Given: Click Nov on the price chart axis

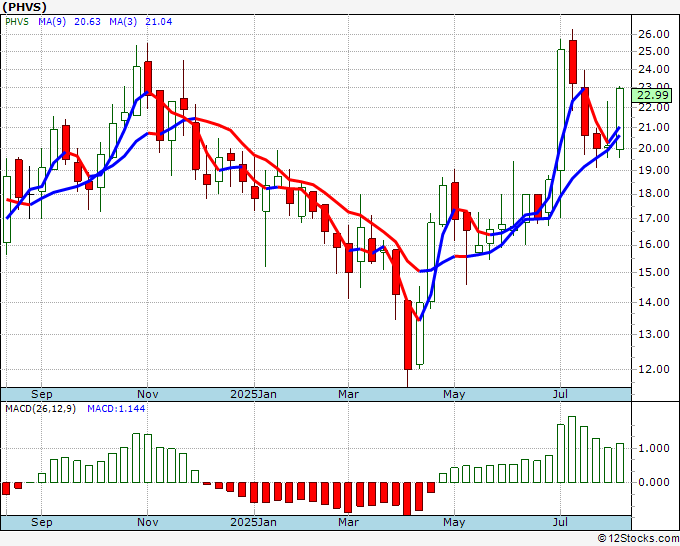Looking at the screenshot, I should (x=147, y=394).
